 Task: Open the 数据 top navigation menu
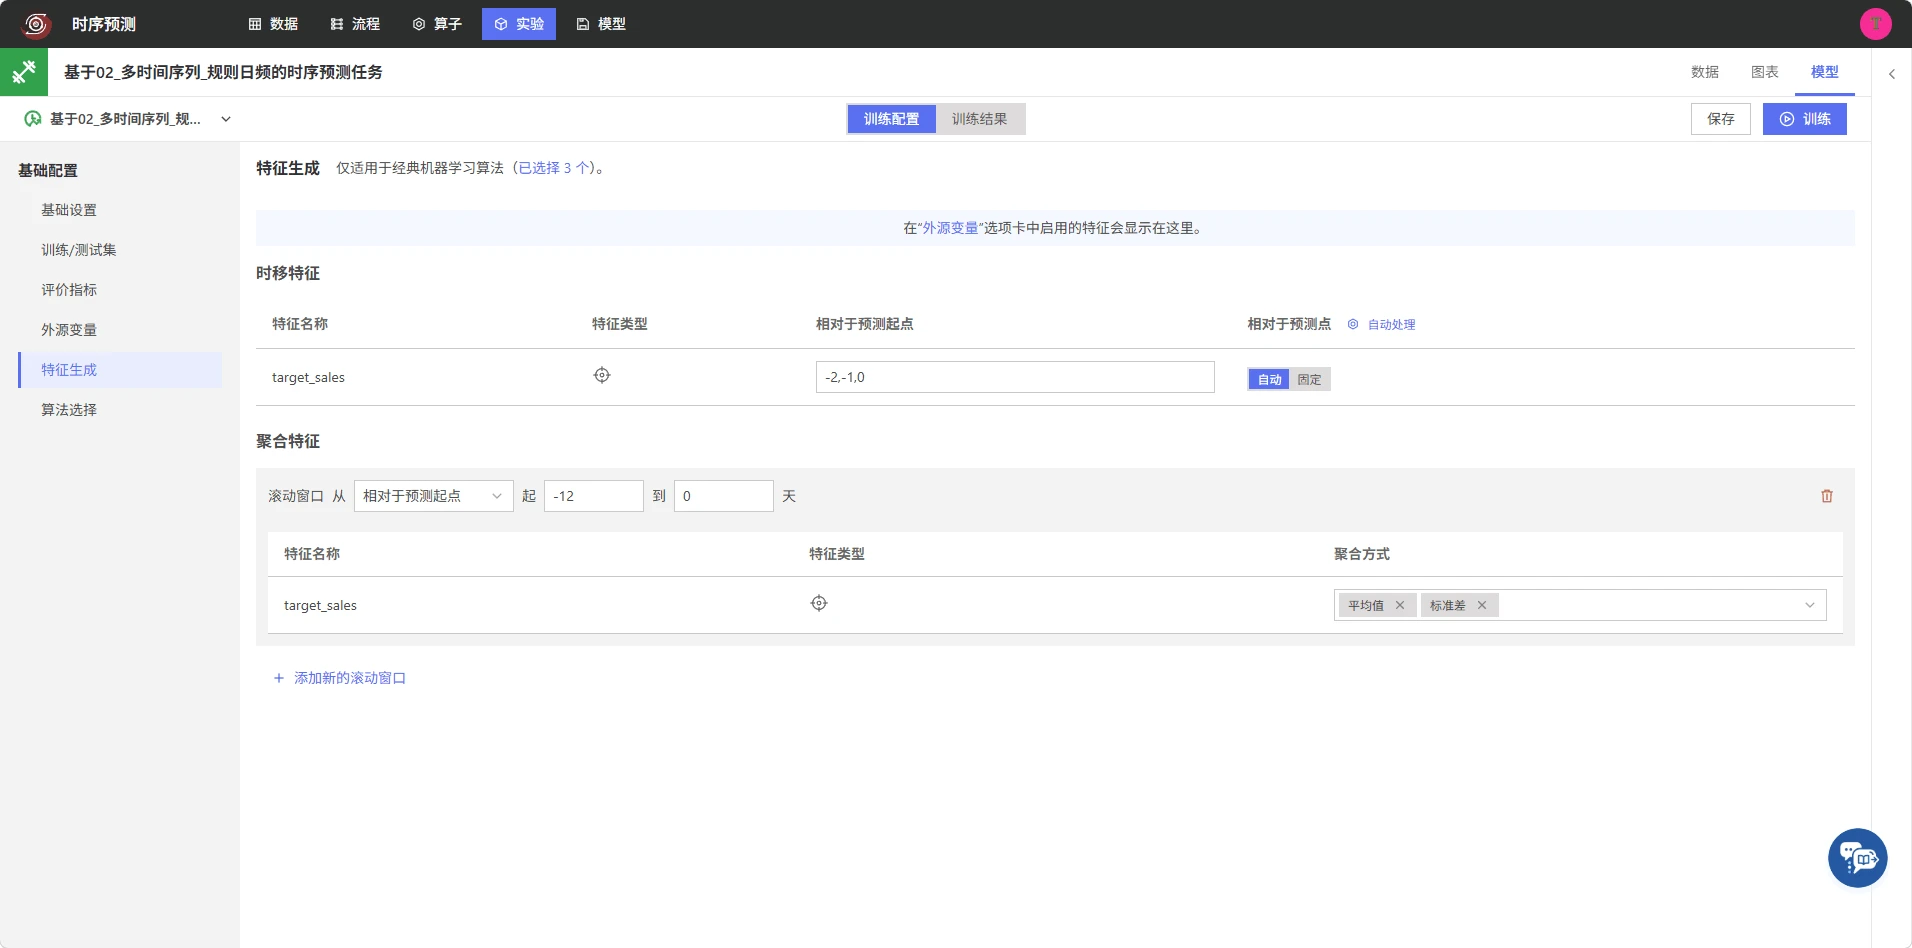tap(273, 24)
